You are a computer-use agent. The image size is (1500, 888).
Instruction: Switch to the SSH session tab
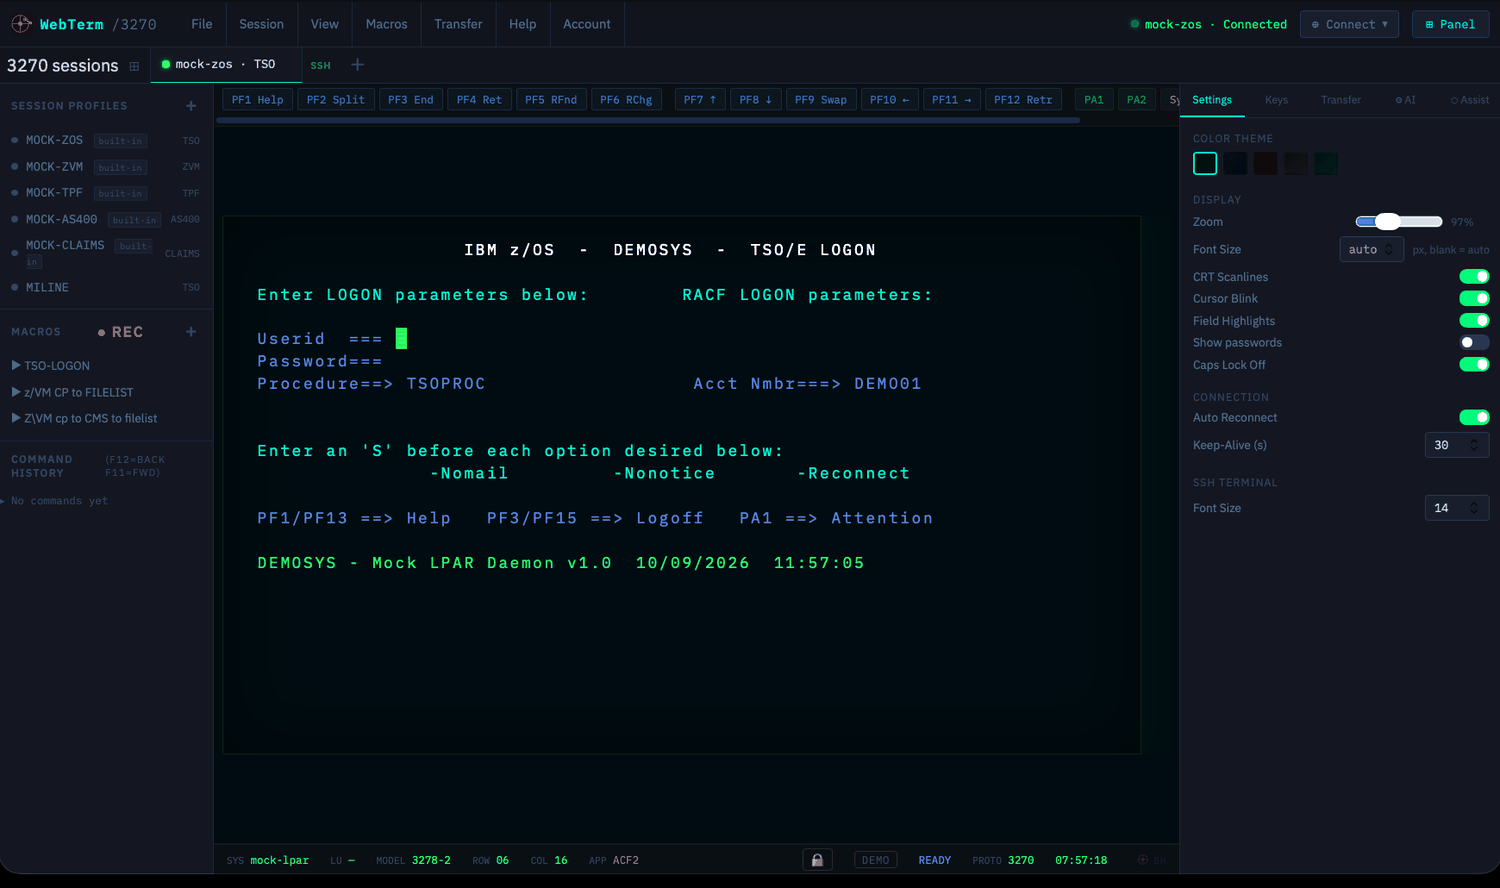coord(320,65)
